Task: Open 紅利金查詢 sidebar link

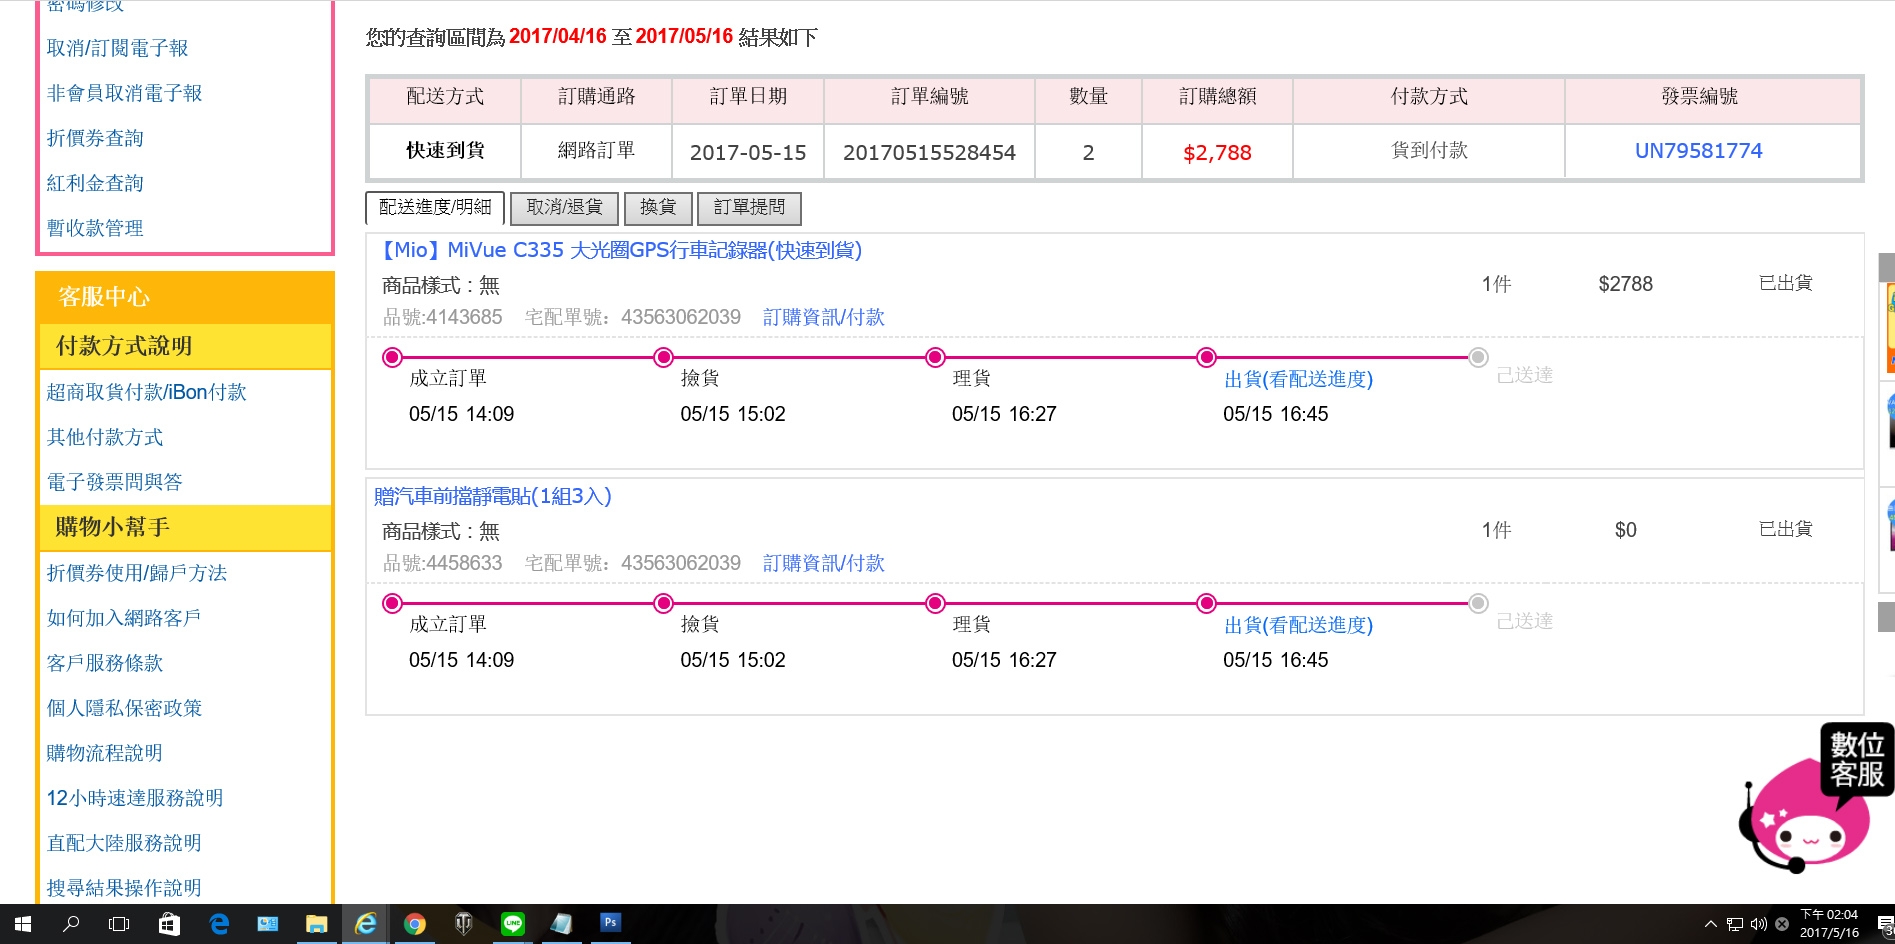Action: 95,183
